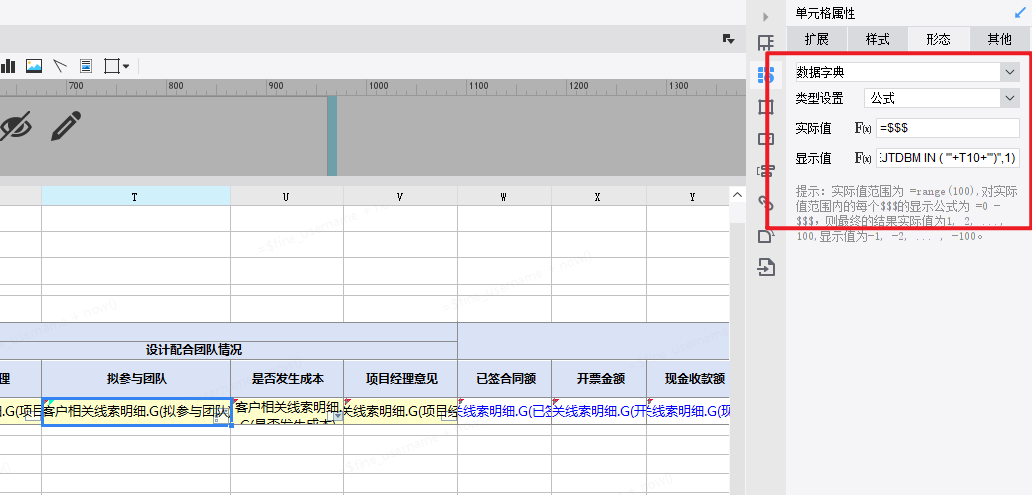Toggle the crossed-eye visibility icon
Screen dimensions: 1032x495
pos(15,126)
